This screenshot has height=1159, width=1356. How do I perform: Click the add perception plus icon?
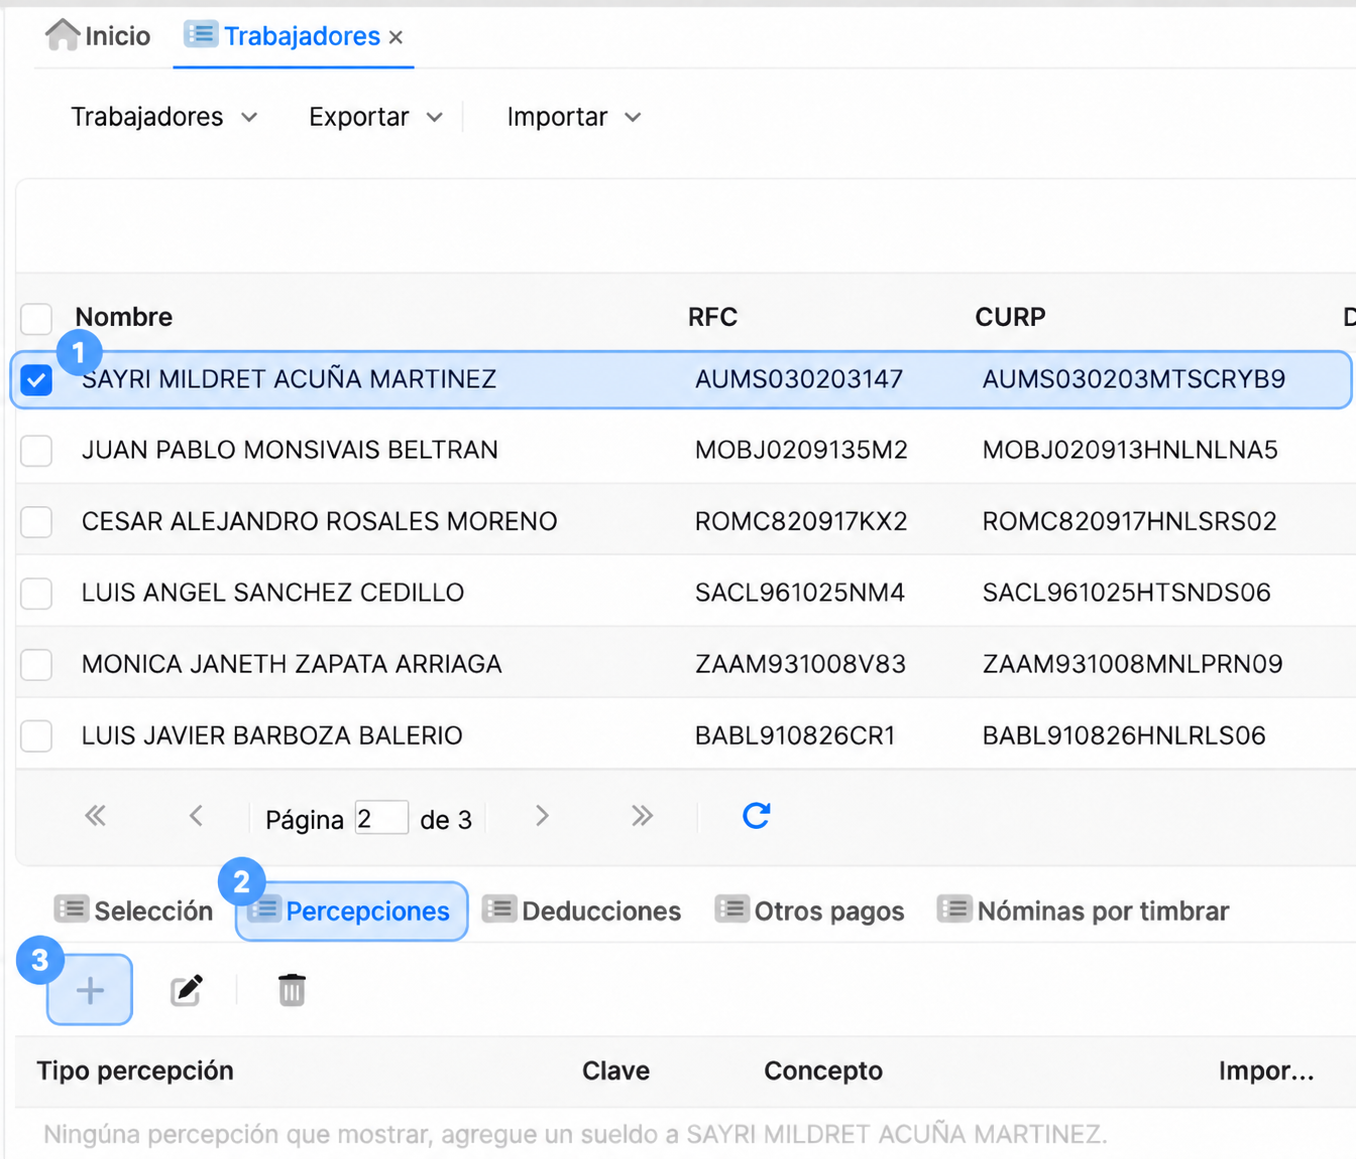[x=90, y=990]
